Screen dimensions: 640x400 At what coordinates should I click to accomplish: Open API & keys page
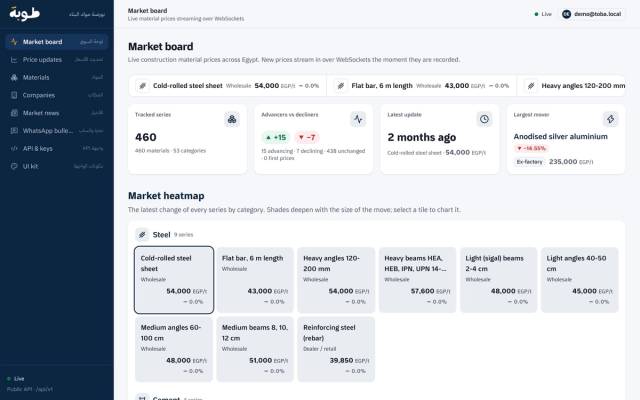click(x=57, y=149)
